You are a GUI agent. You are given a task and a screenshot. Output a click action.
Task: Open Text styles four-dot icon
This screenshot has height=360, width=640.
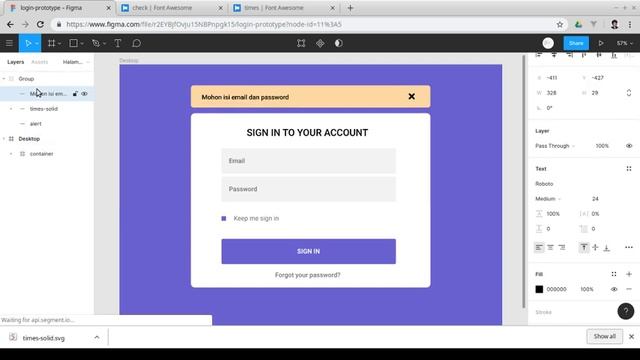629,169
